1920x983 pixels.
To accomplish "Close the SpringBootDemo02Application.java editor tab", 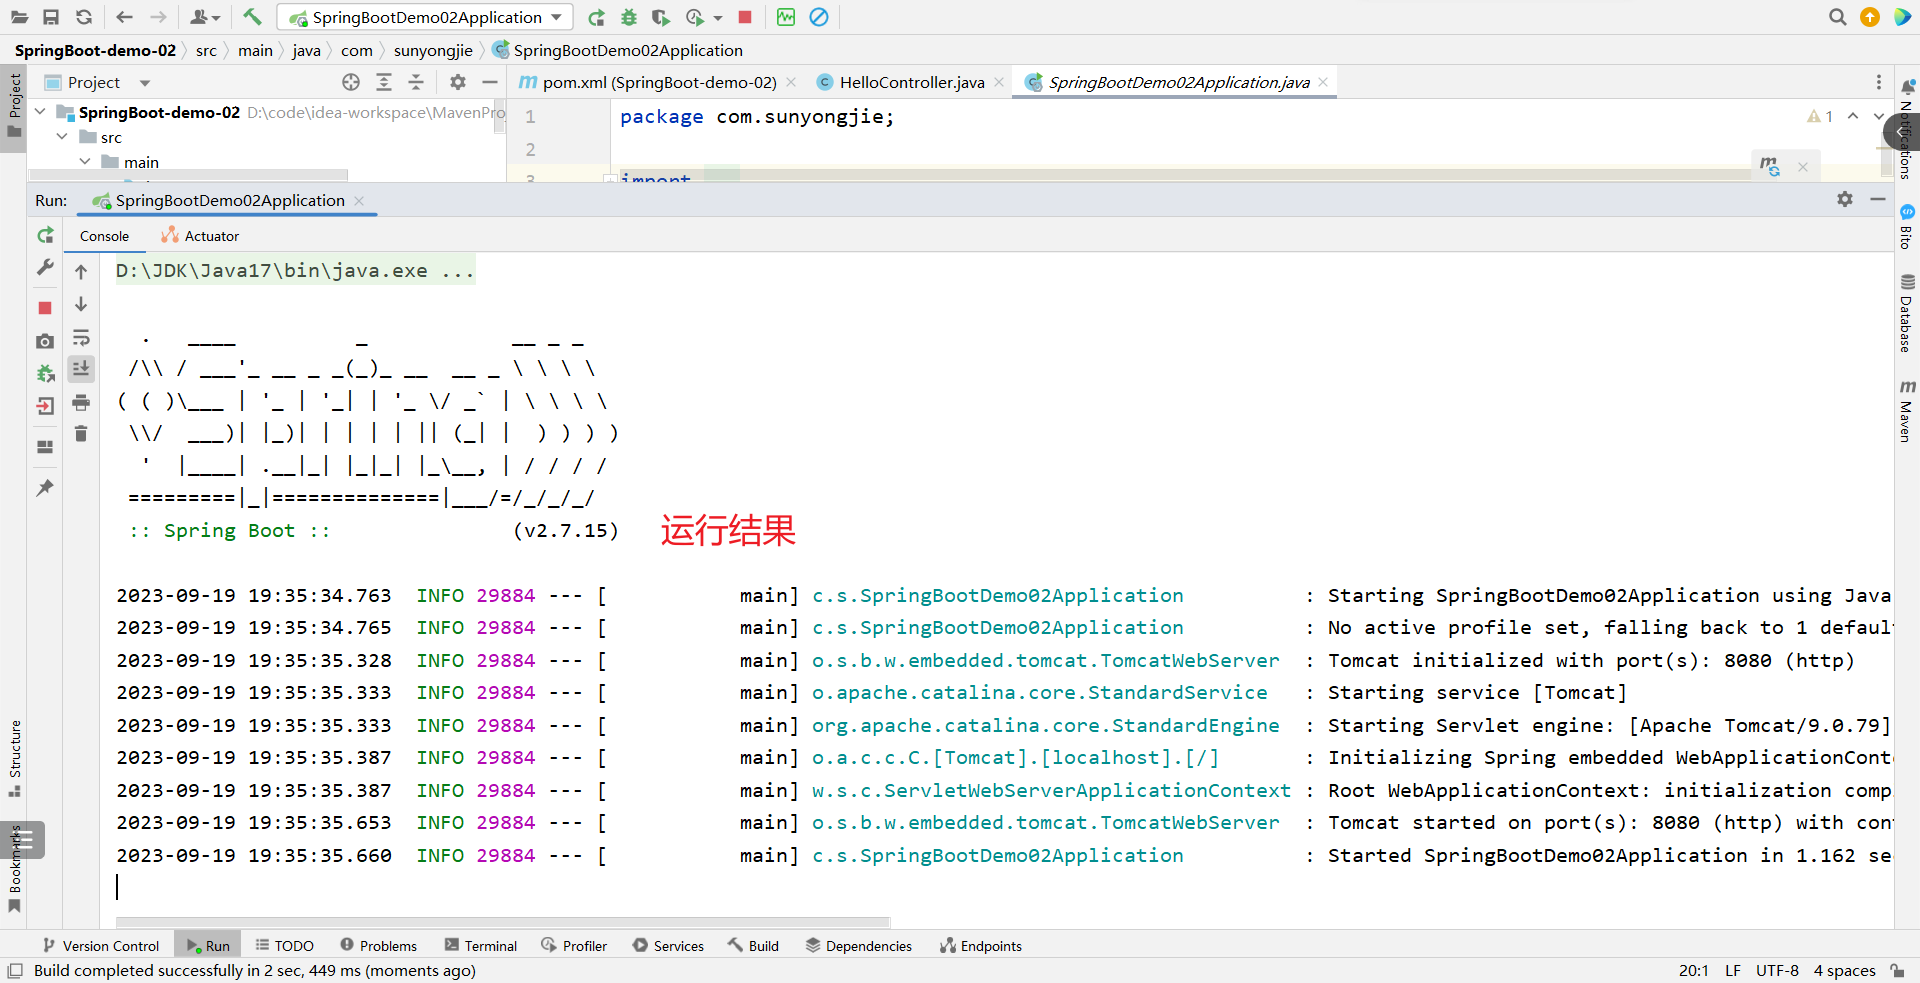I will (1323, 82).
